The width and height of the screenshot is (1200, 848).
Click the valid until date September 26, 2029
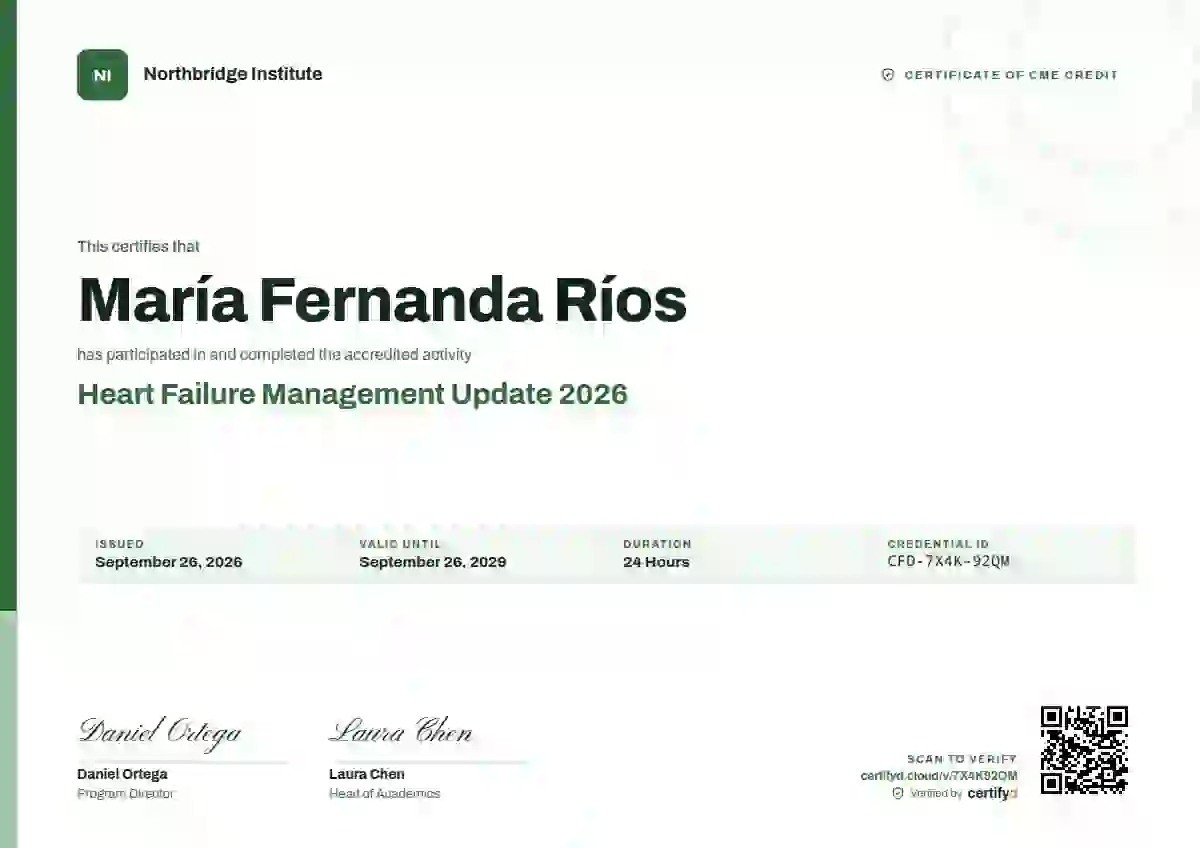coord(433,562)
